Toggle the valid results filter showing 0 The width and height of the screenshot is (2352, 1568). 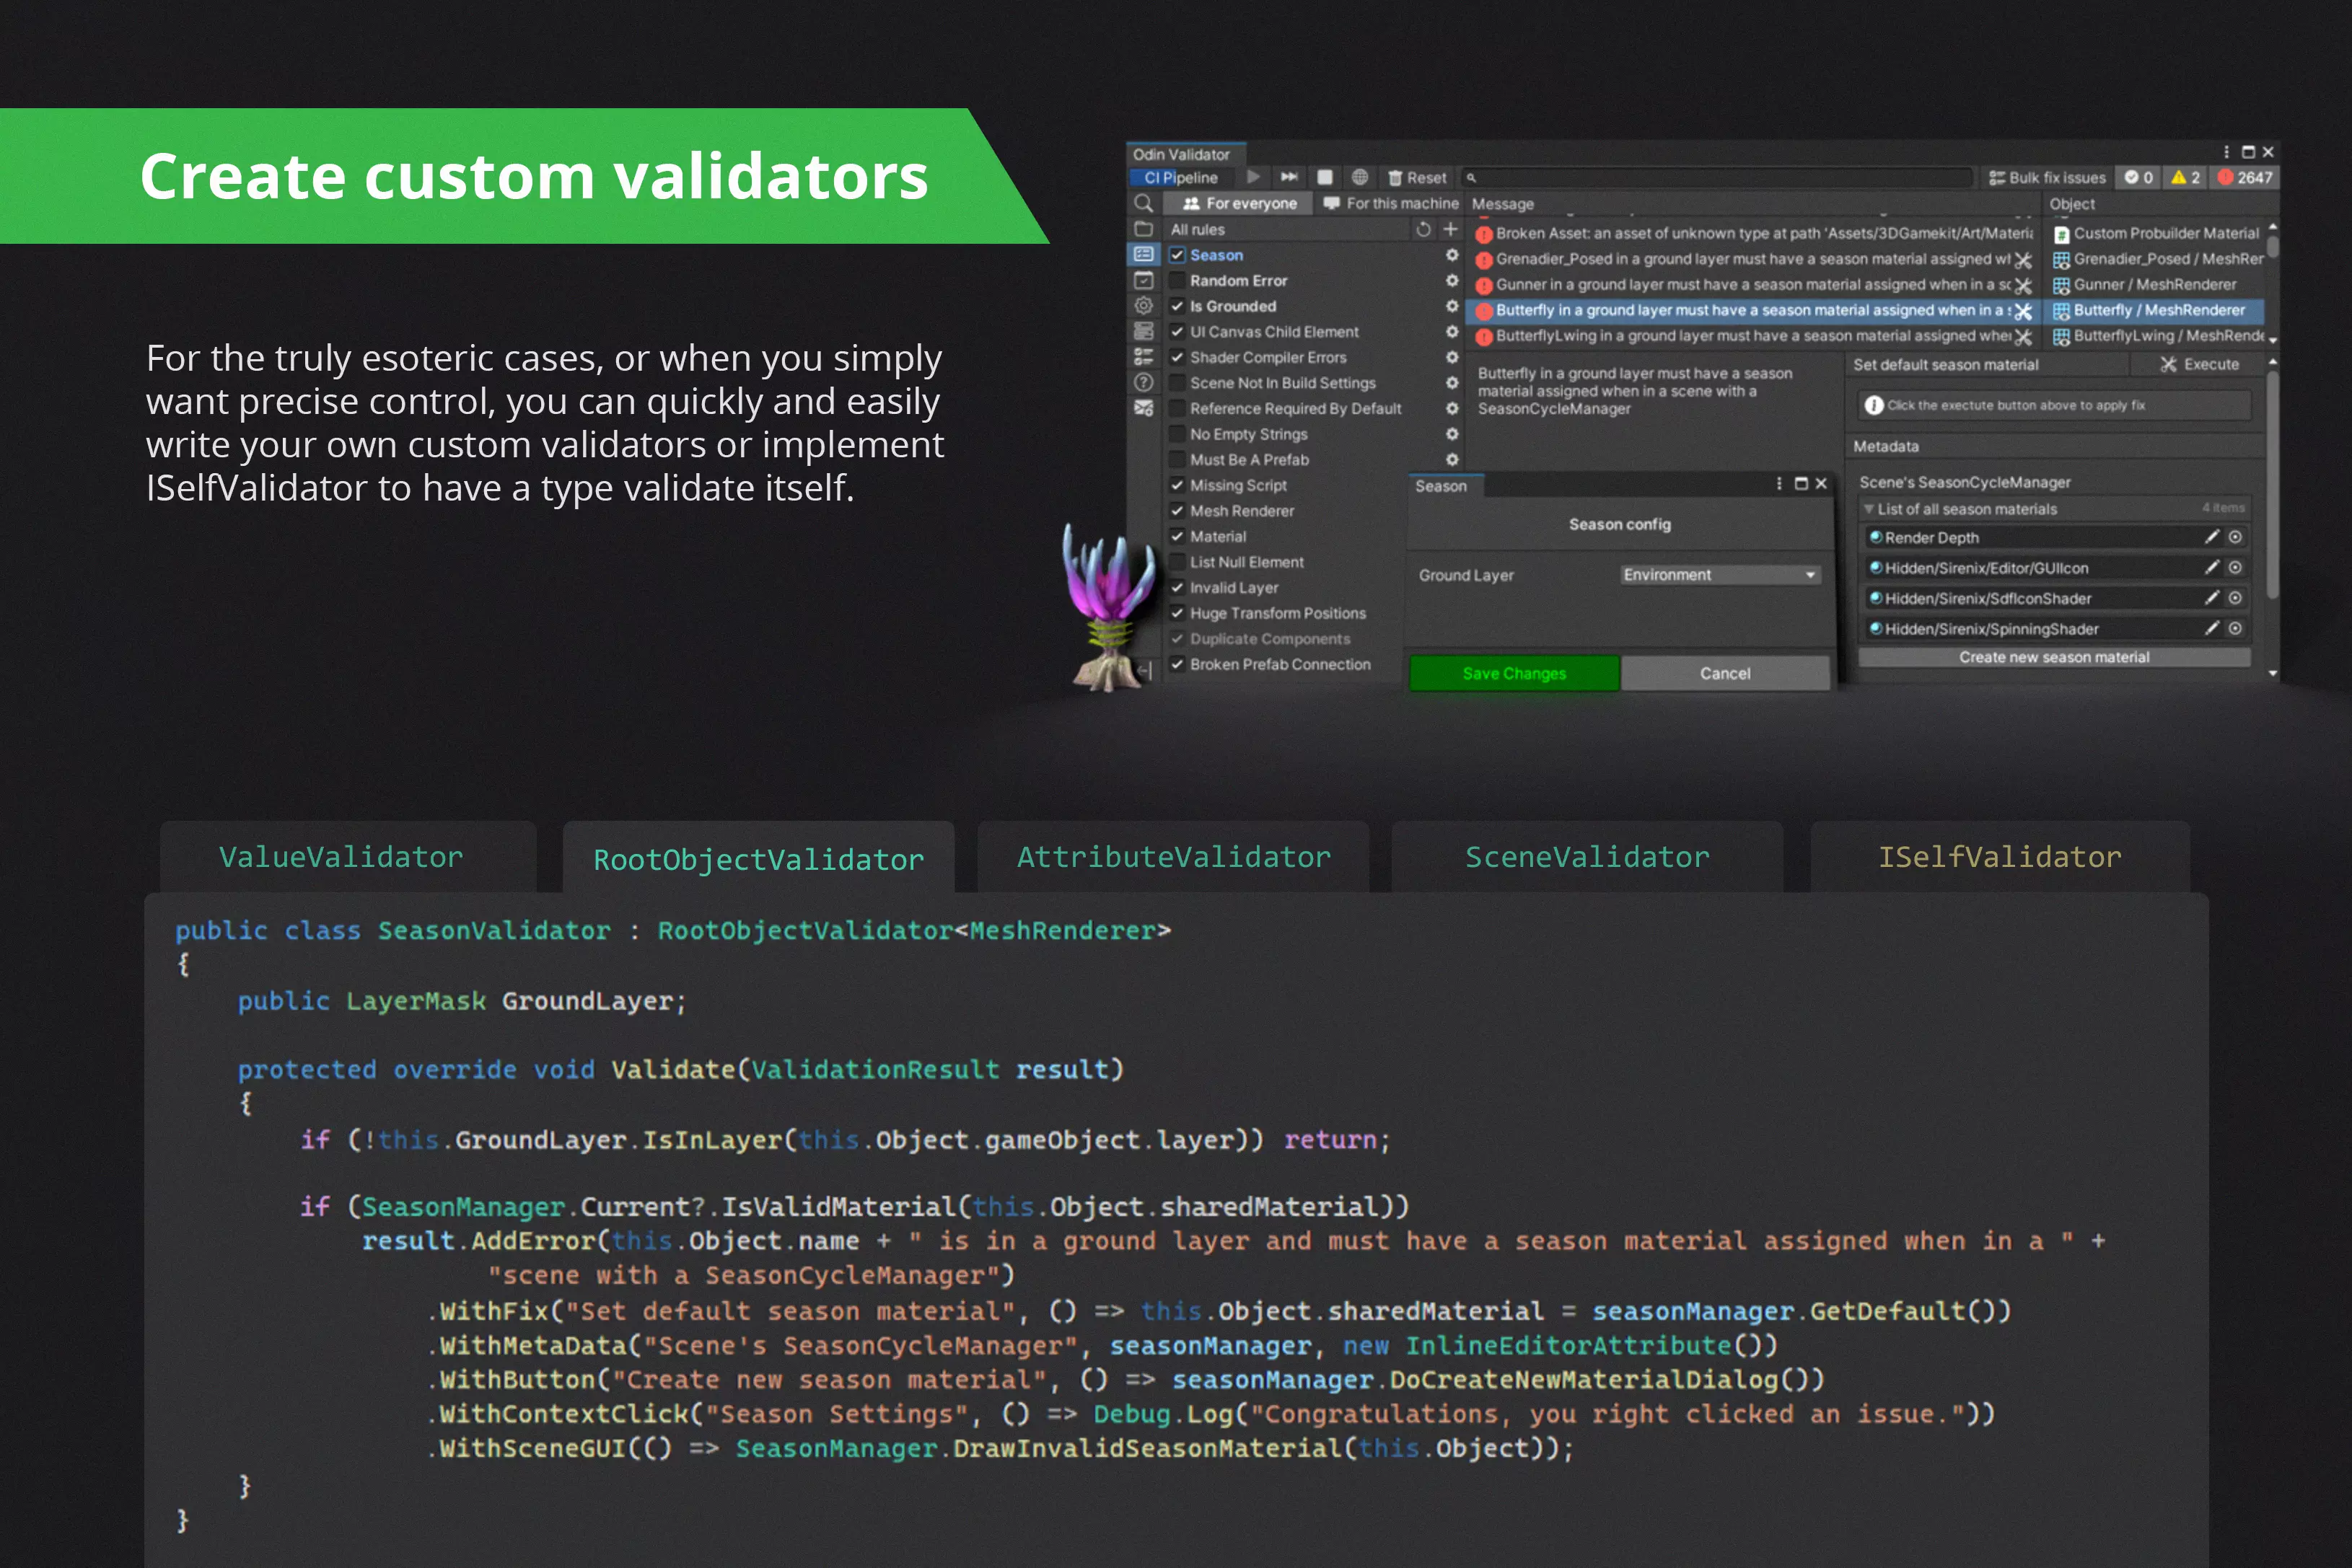pyautogui.click(x=2139, y=177)
